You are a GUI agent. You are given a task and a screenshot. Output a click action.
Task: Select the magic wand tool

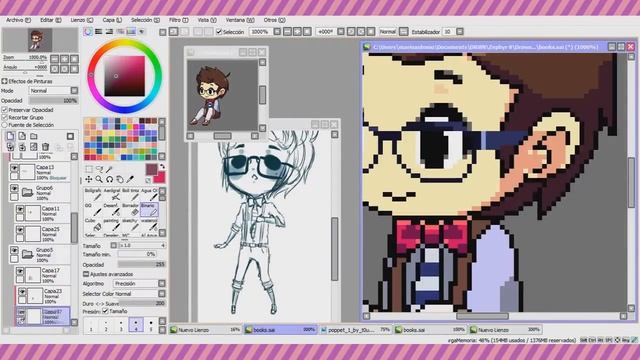[x=109, y=169]
